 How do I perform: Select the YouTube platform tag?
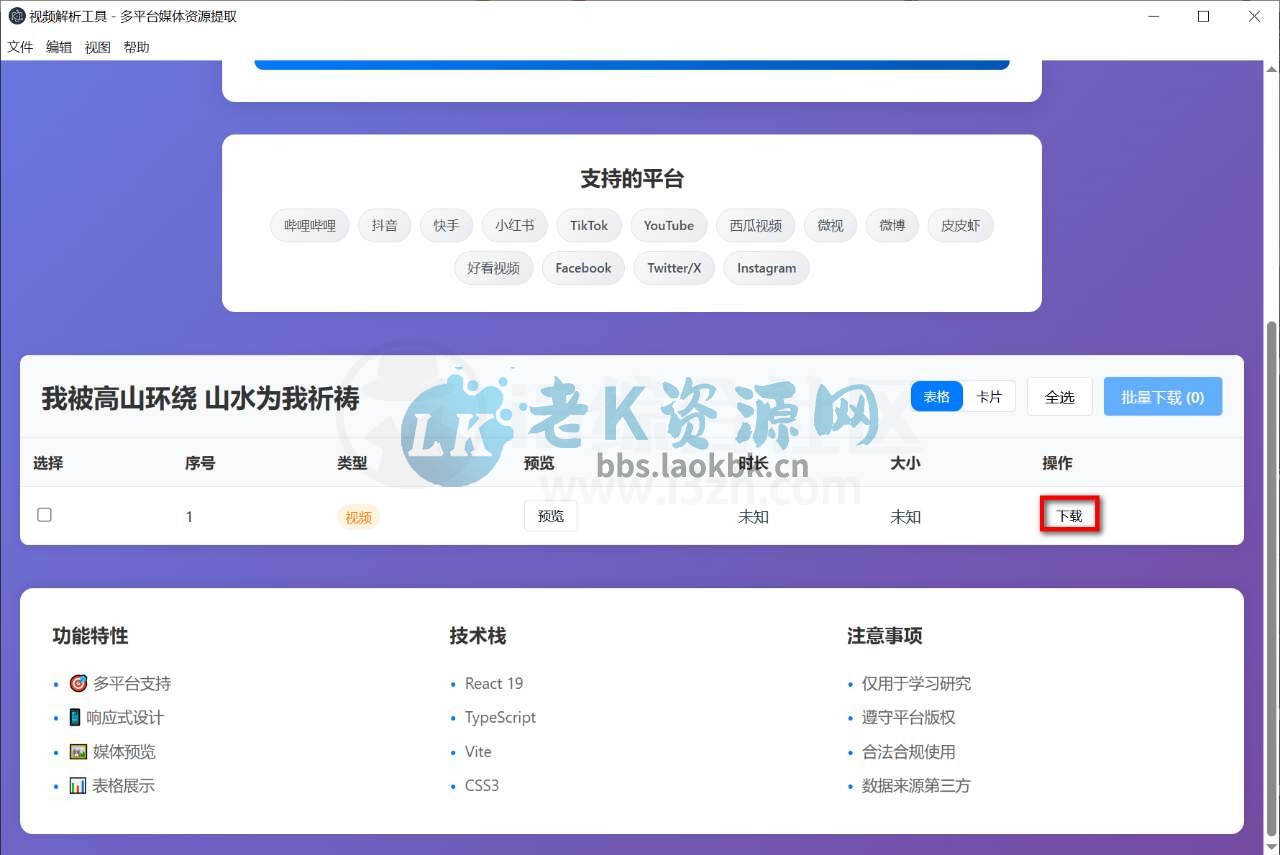coord(669,226)
